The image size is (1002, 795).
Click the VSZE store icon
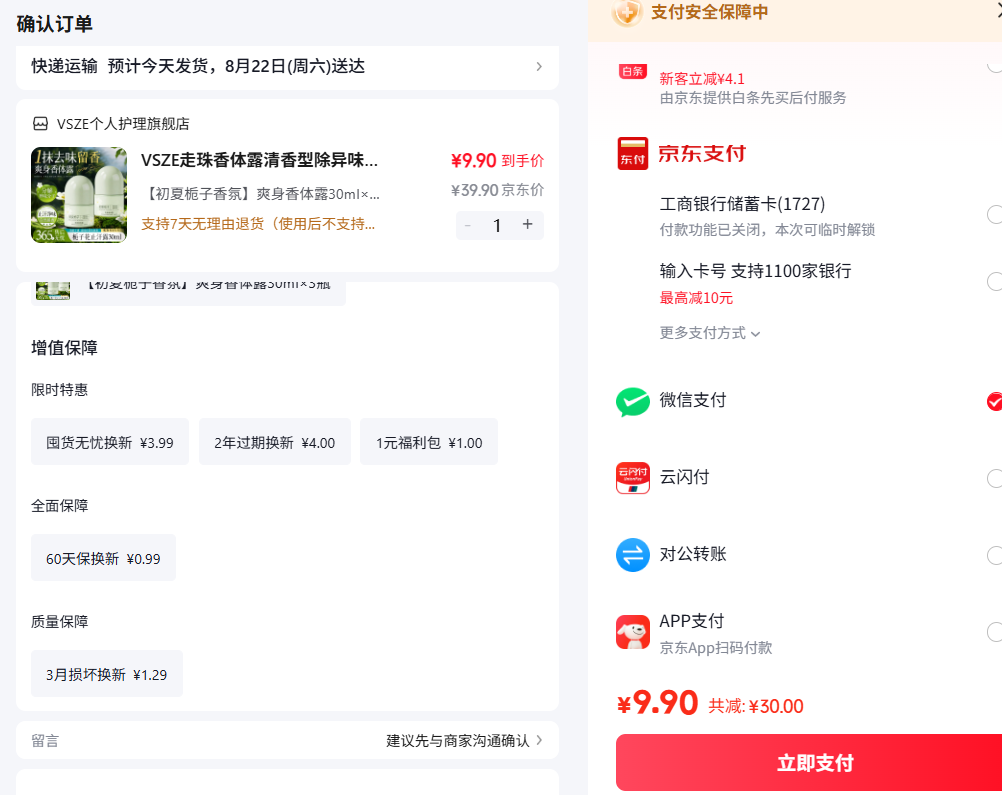(x=40, y=123)
